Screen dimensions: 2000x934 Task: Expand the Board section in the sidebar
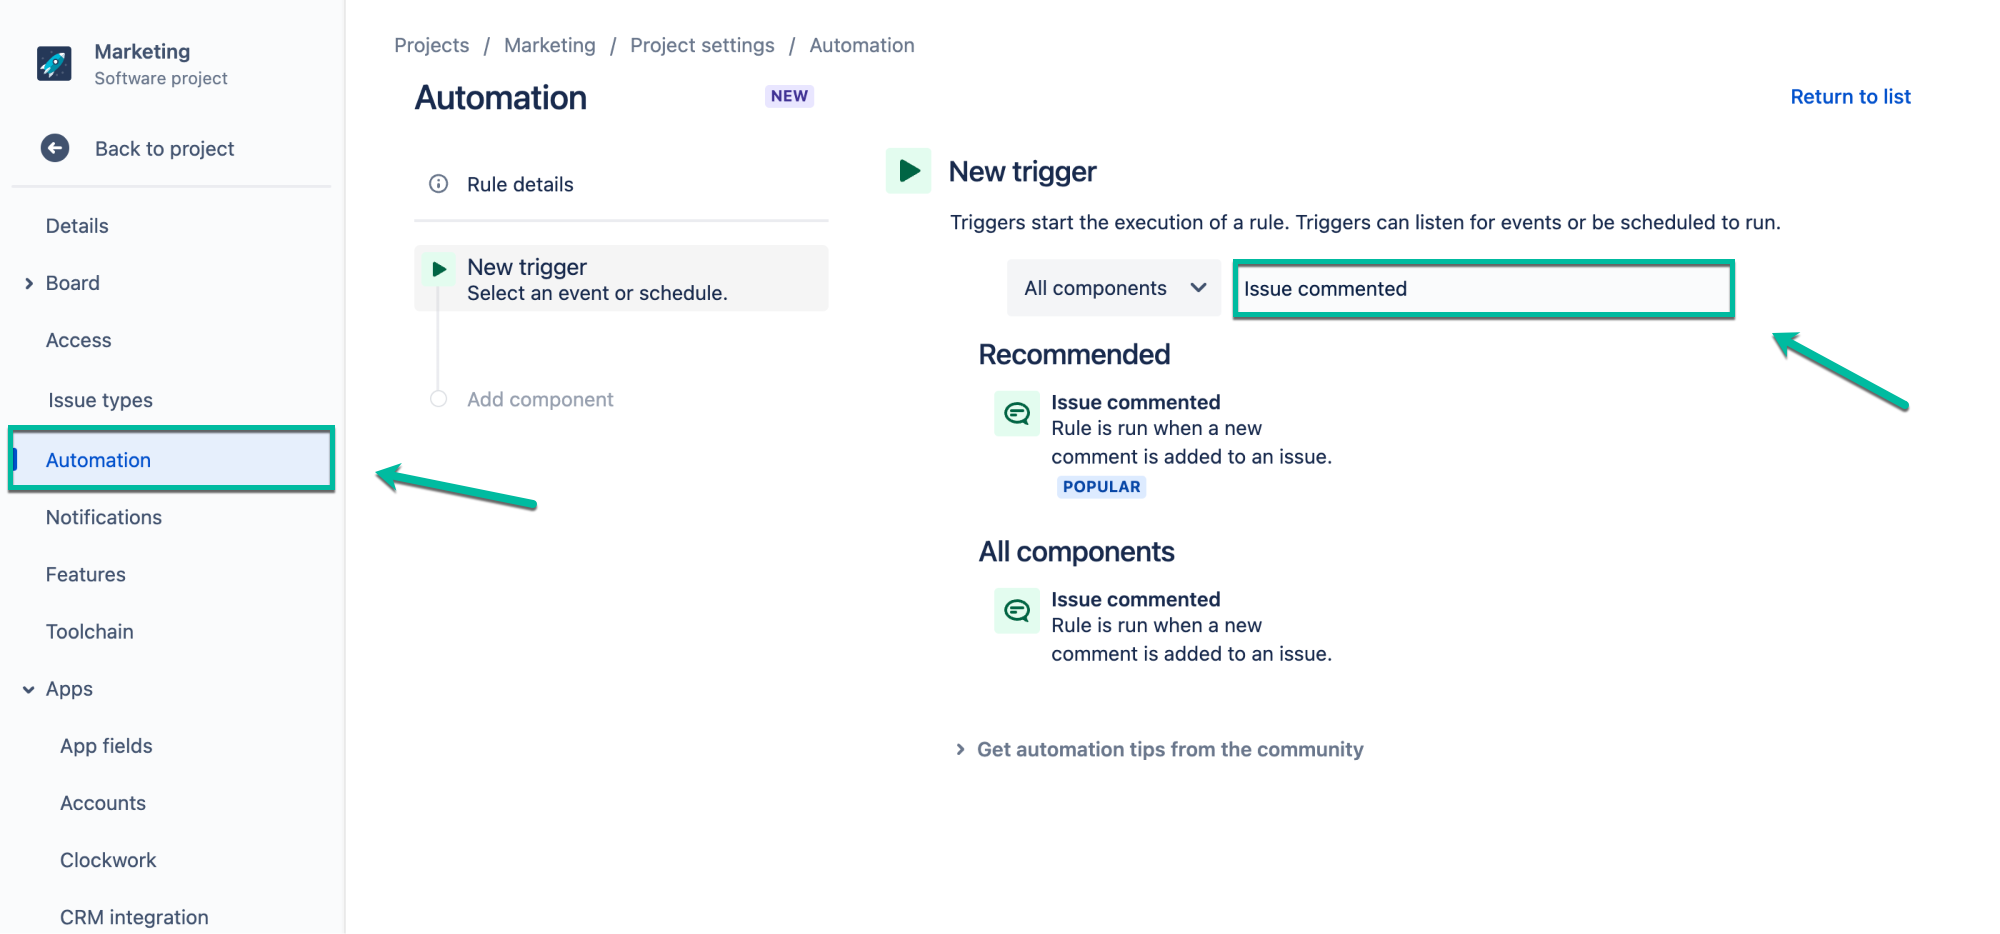point(28,282)
